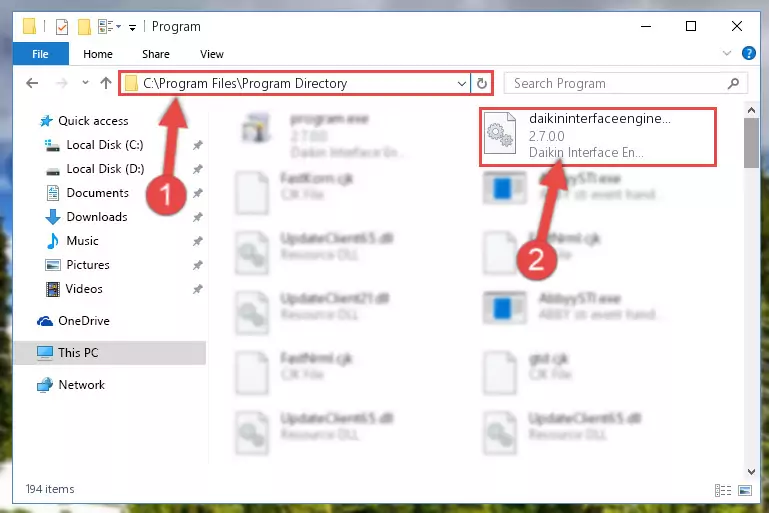Click the pin icon beside Local Disk (D:)

(x=197, y=169)
